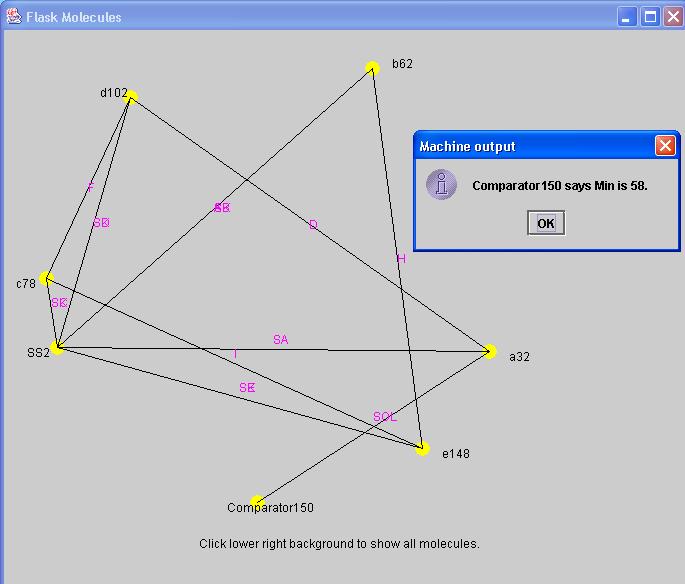
Task: Close the Machine output dialog
Action: (x=665, y=146)
